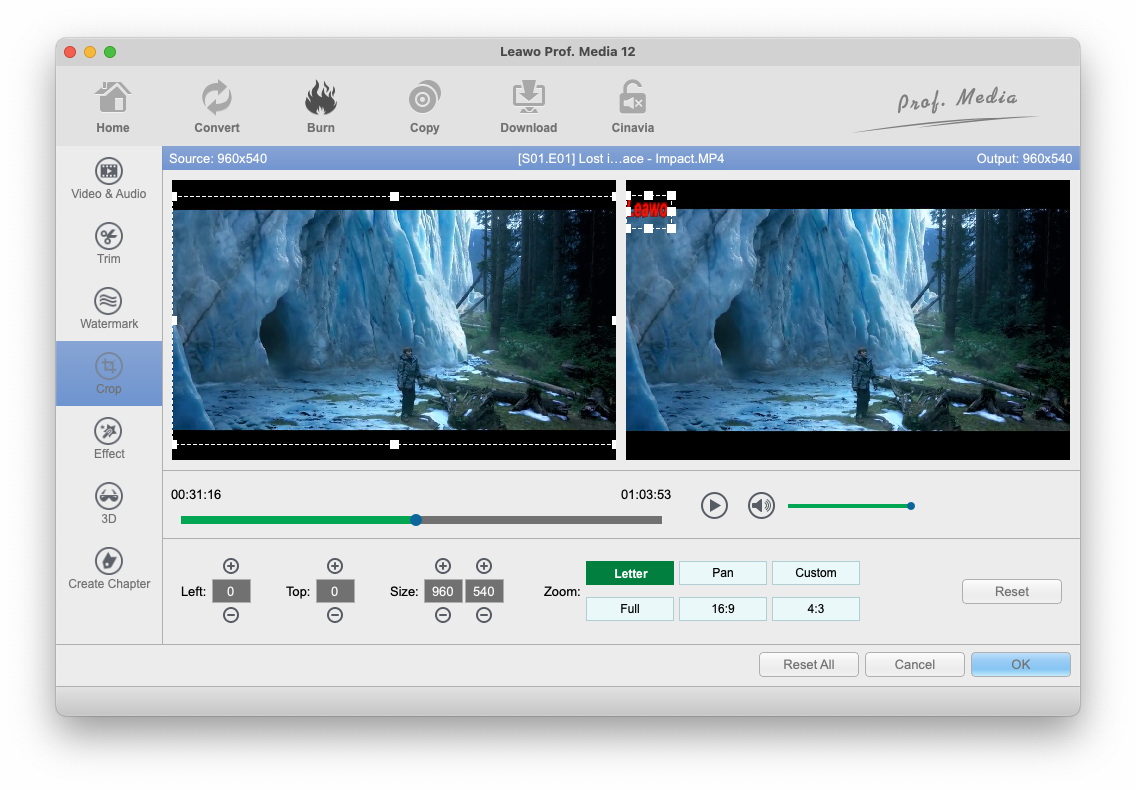Choose the Pan zoom mode
The image size is (1136, 790).
tap(722, 573)
